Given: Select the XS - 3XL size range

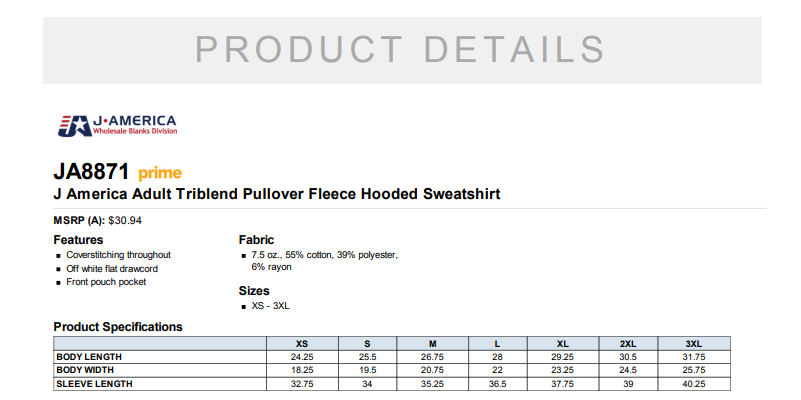Looking at the screenshot, I should [270, 305].
